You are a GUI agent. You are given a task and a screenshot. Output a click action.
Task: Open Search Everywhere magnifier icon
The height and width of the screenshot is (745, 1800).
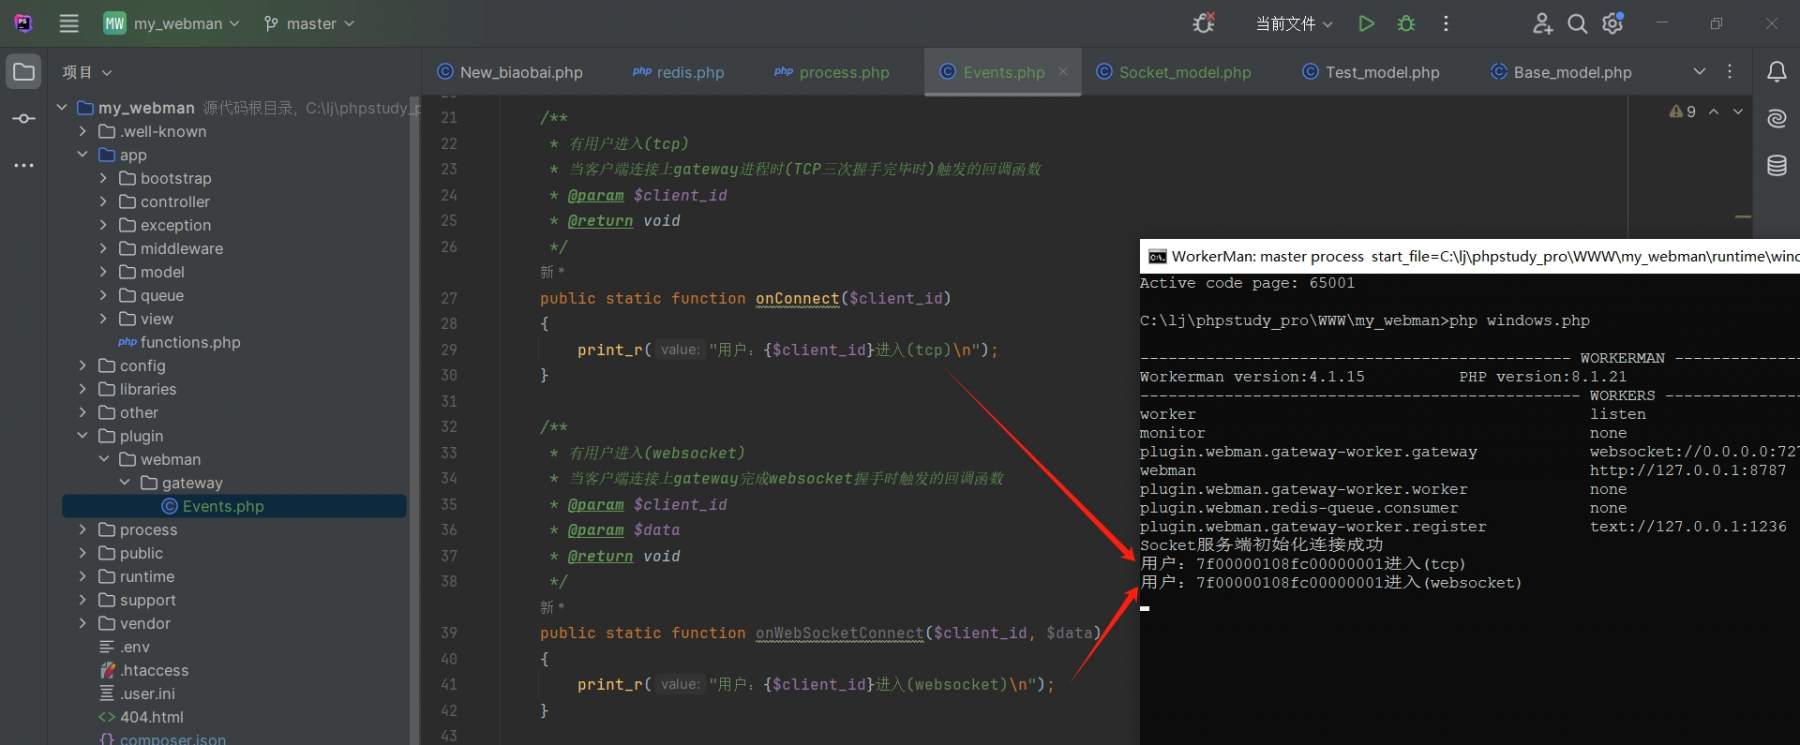tap(1577, 23)
